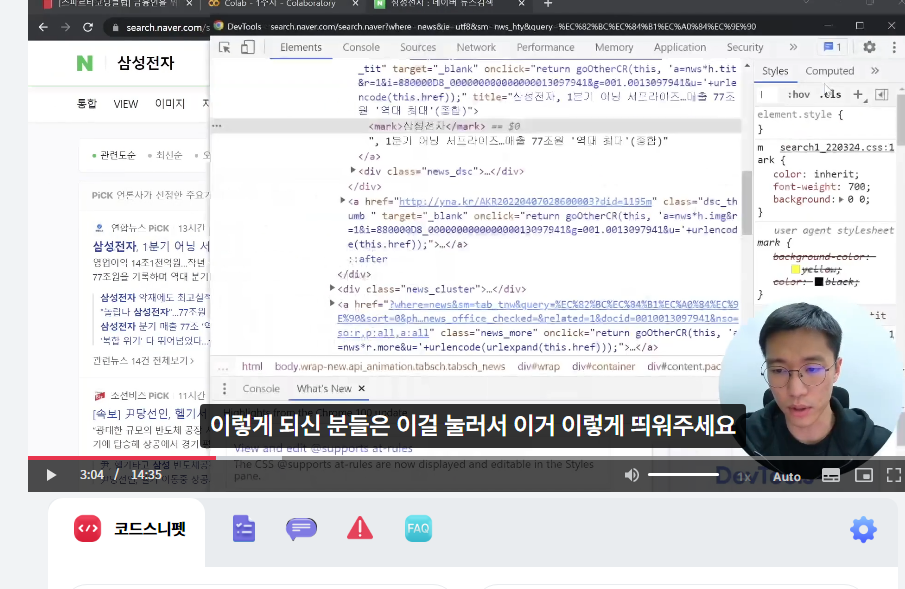Image resolution: width=905 pixels, height=589 pixels.
Task: Open the blue checklist document icon
Action: [x=244, y=528]
